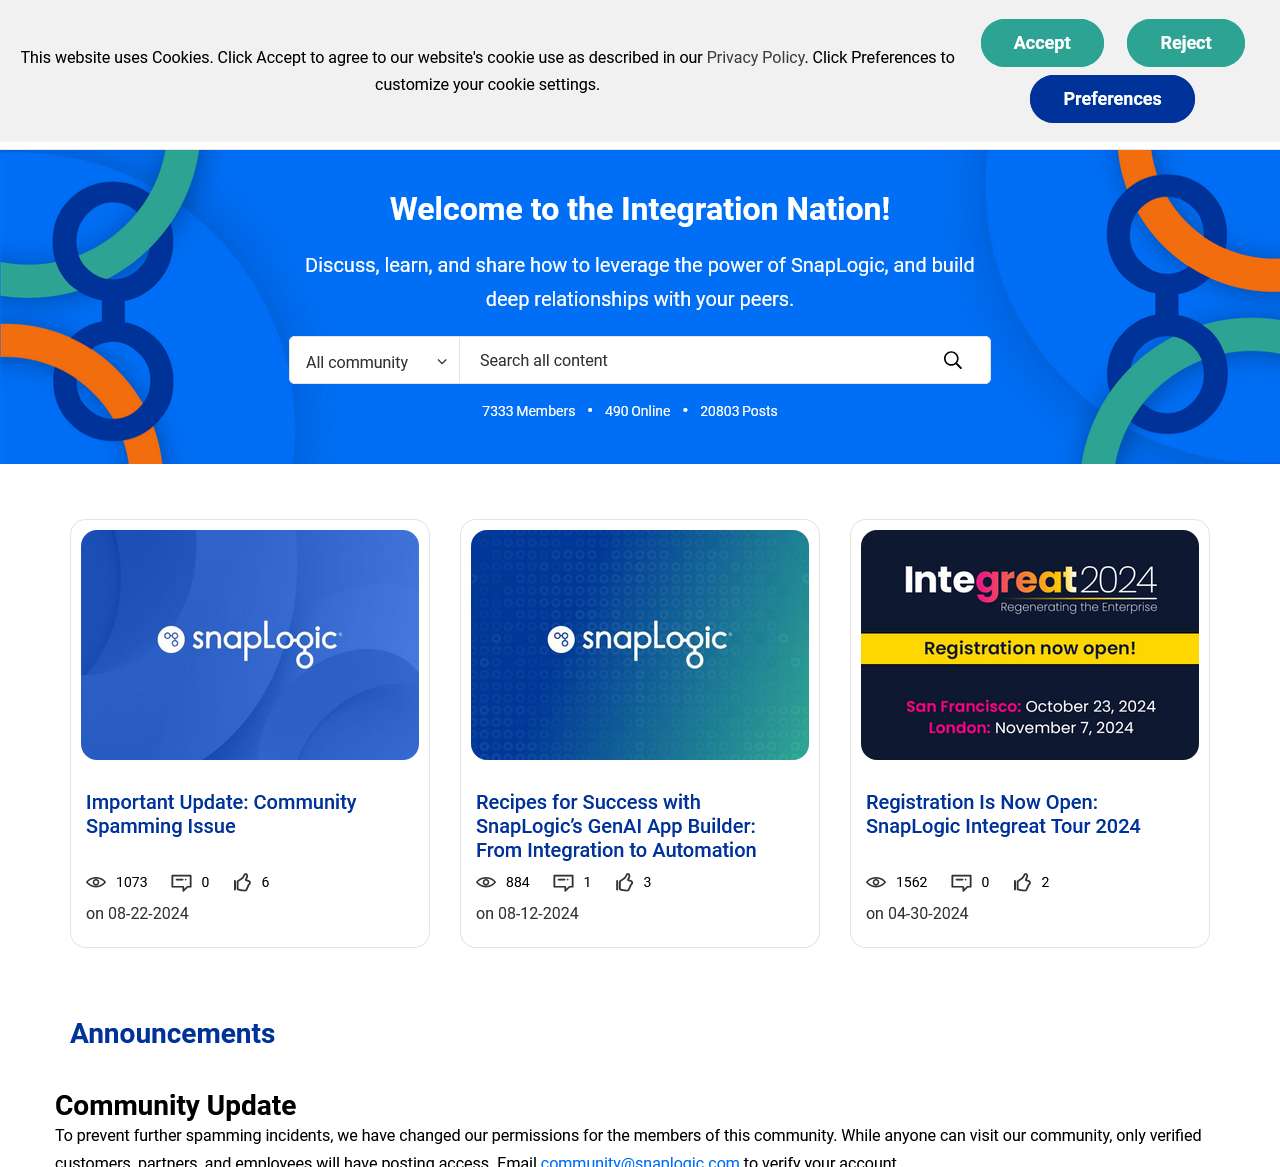
Task: Click thumbs-up icon showing 3 likes
Action: [624, 882]
